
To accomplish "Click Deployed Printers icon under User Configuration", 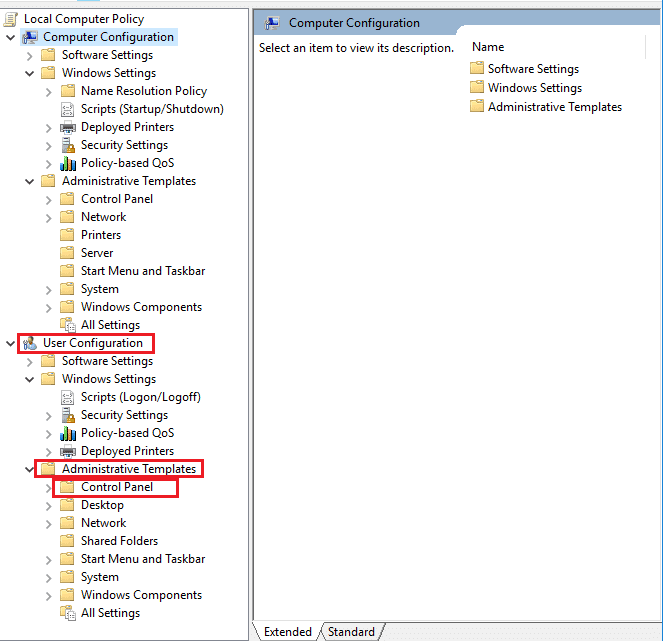I will [68, 451].
